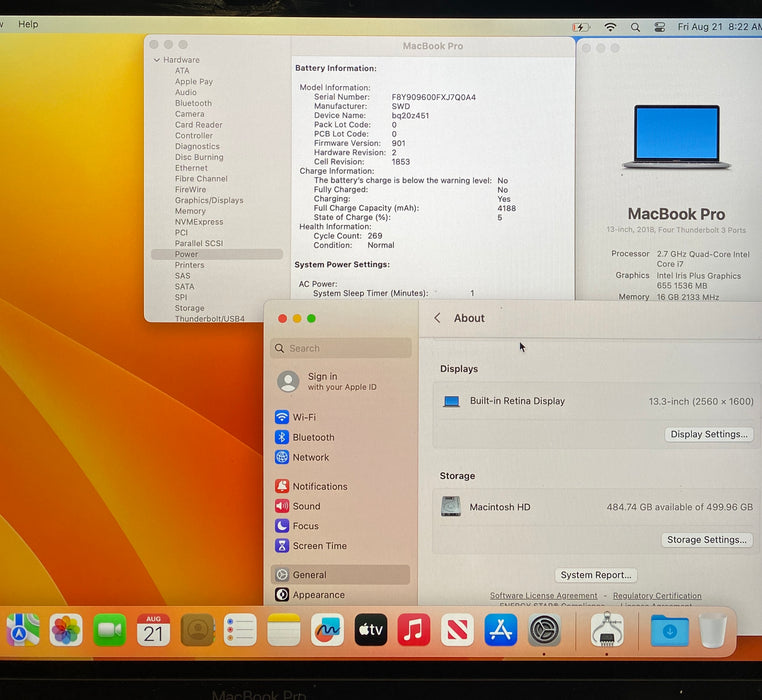The width and height of the screenshot is (762, 700).
Task: Open System Report
Action: [x=596, y=575]
